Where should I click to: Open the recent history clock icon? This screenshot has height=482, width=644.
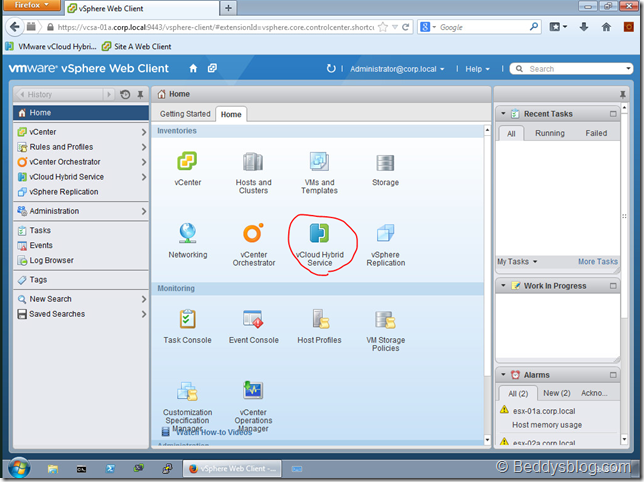125,95
